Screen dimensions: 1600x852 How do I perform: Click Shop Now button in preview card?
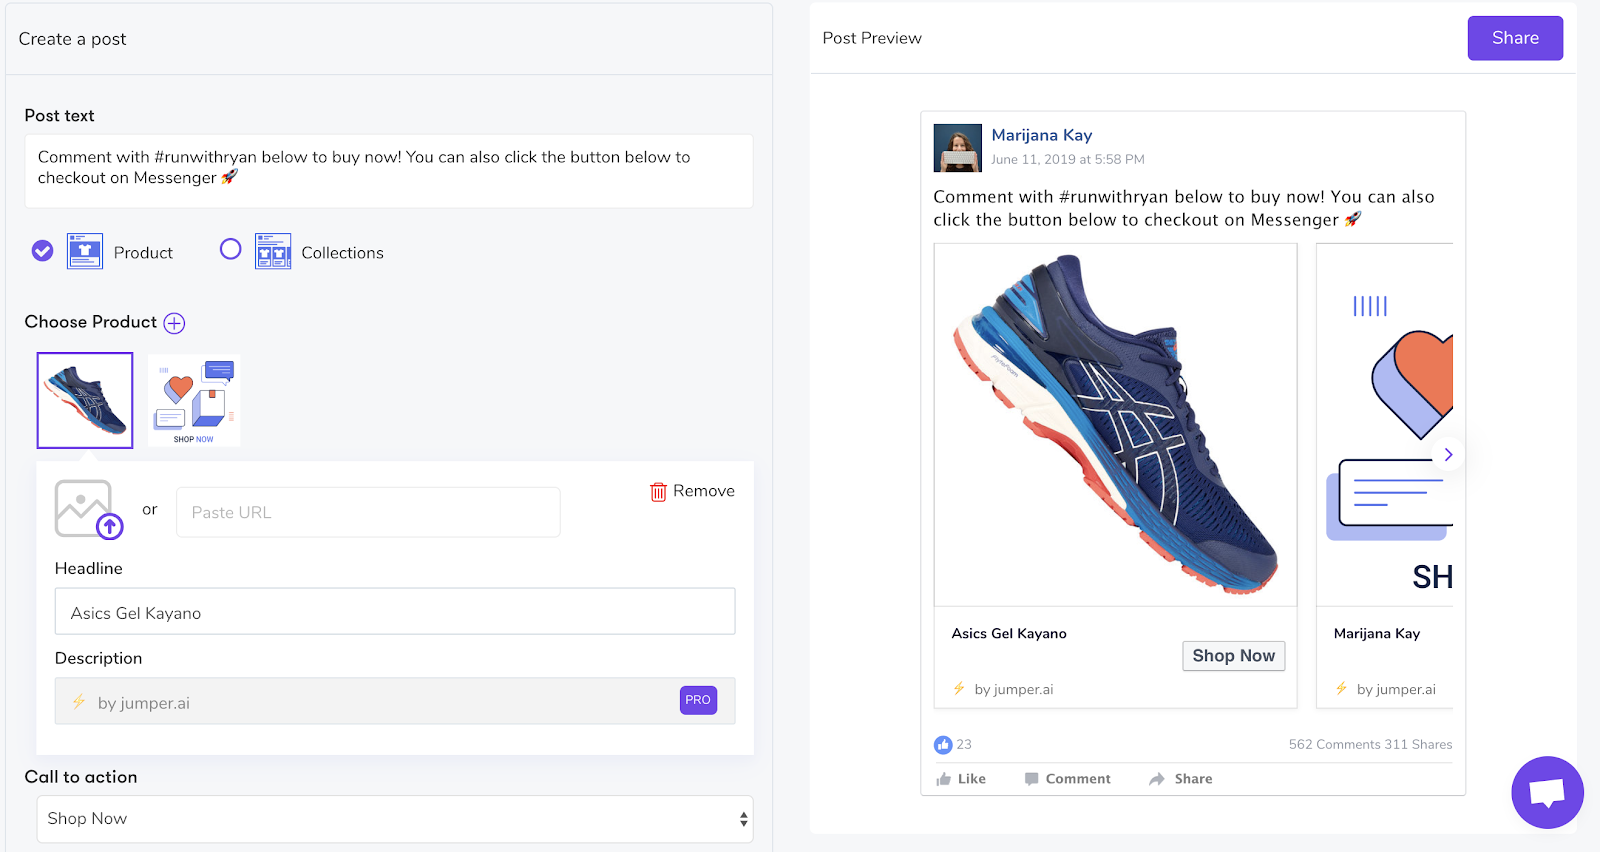[1233, 656]
